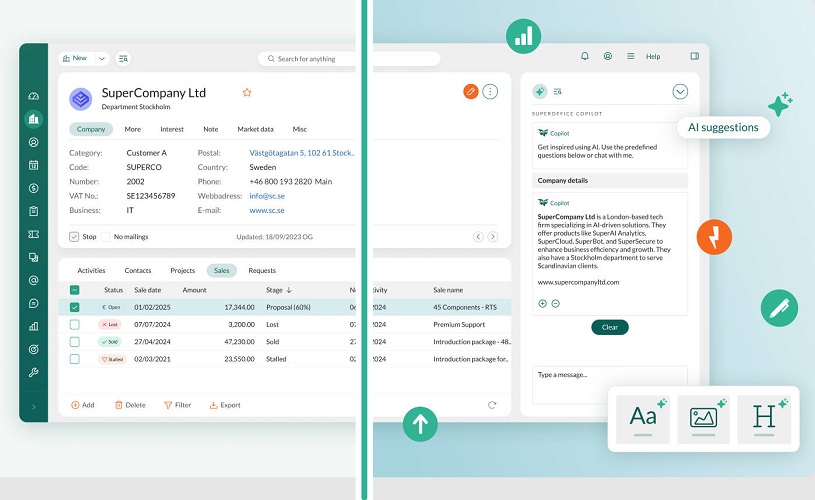Check the 27/04/2024 Sold sale row checkbox
The height and width of the screenshot is (500, 815).
74,341
